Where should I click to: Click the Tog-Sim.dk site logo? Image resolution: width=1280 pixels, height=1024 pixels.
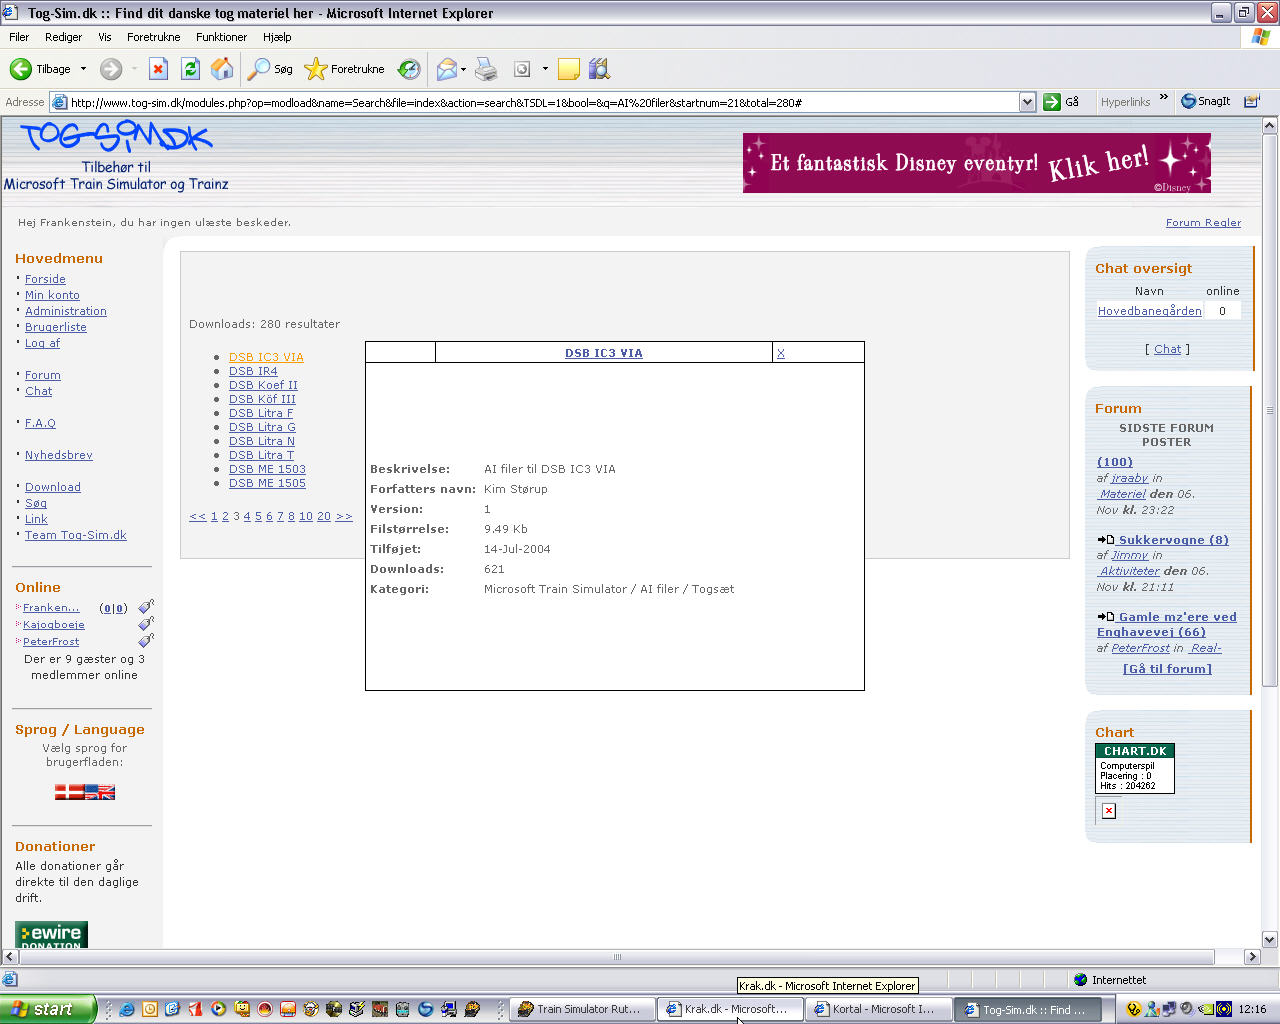(x=116, y=136)
